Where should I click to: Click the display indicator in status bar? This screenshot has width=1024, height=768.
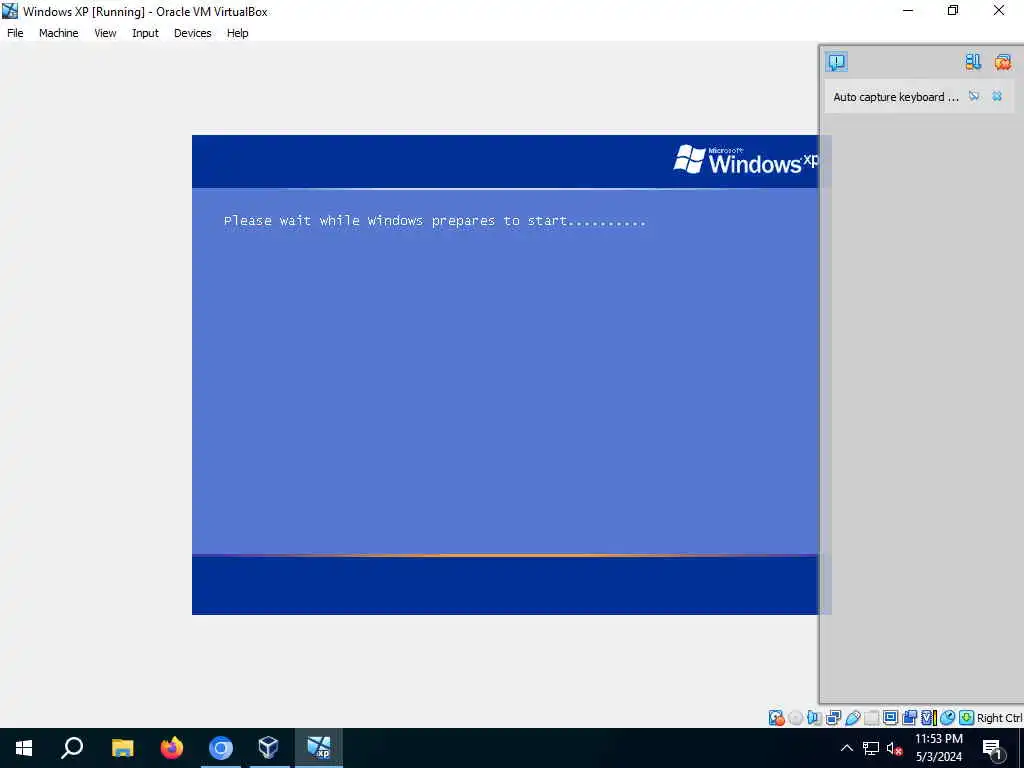click(x=890, y=718)
